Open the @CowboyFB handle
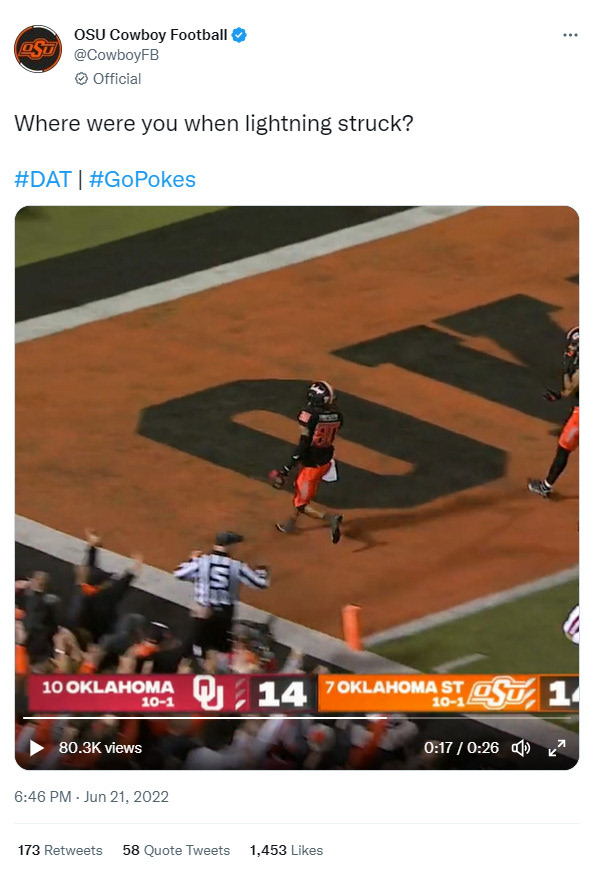 (116, 55)
